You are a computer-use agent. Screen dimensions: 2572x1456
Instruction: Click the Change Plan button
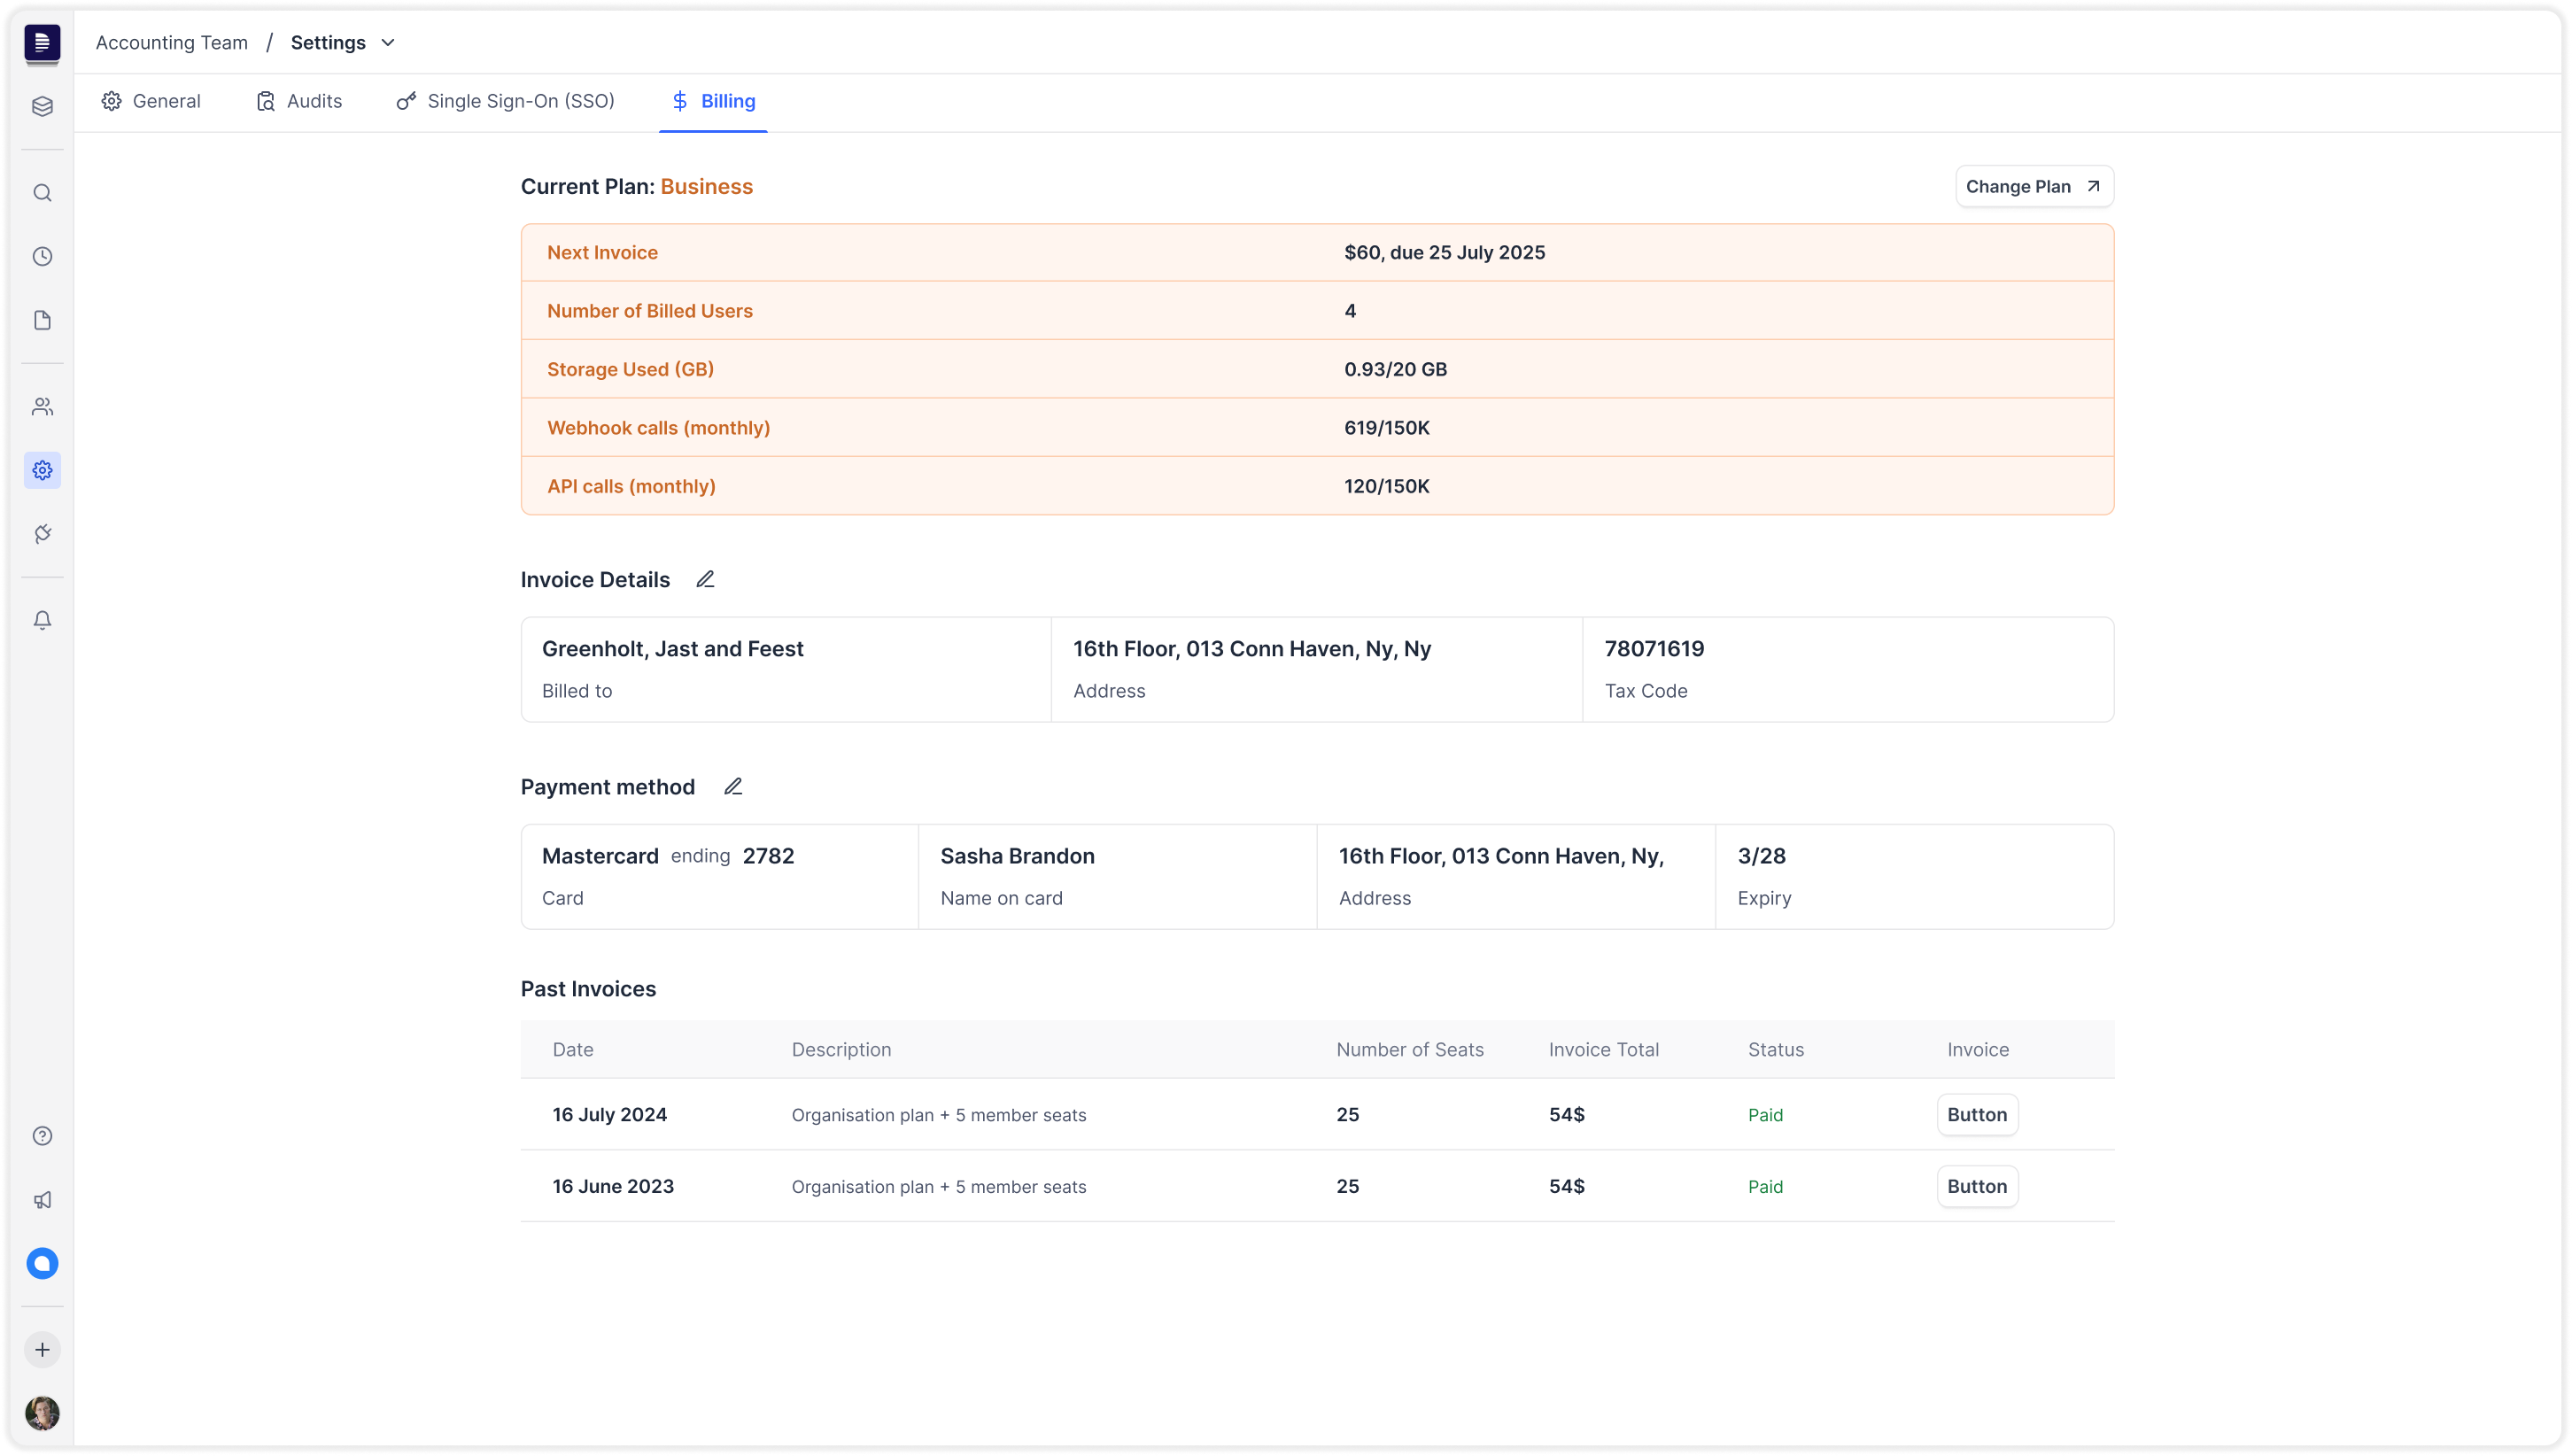pyautogui.click(x=2033, y=187)
